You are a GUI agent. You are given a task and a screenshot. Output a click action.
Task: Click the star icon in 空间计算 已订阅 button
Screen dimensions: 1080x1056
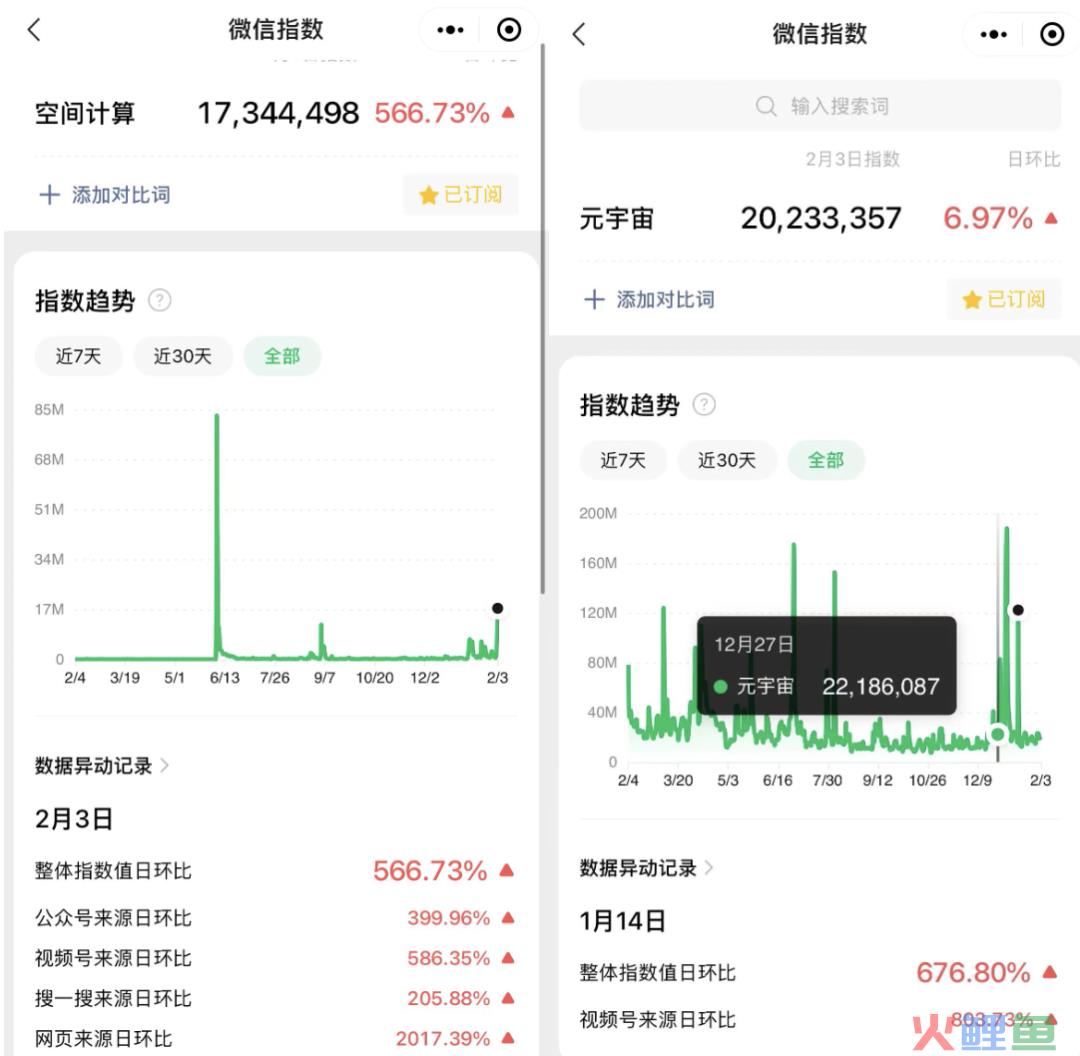428,195
